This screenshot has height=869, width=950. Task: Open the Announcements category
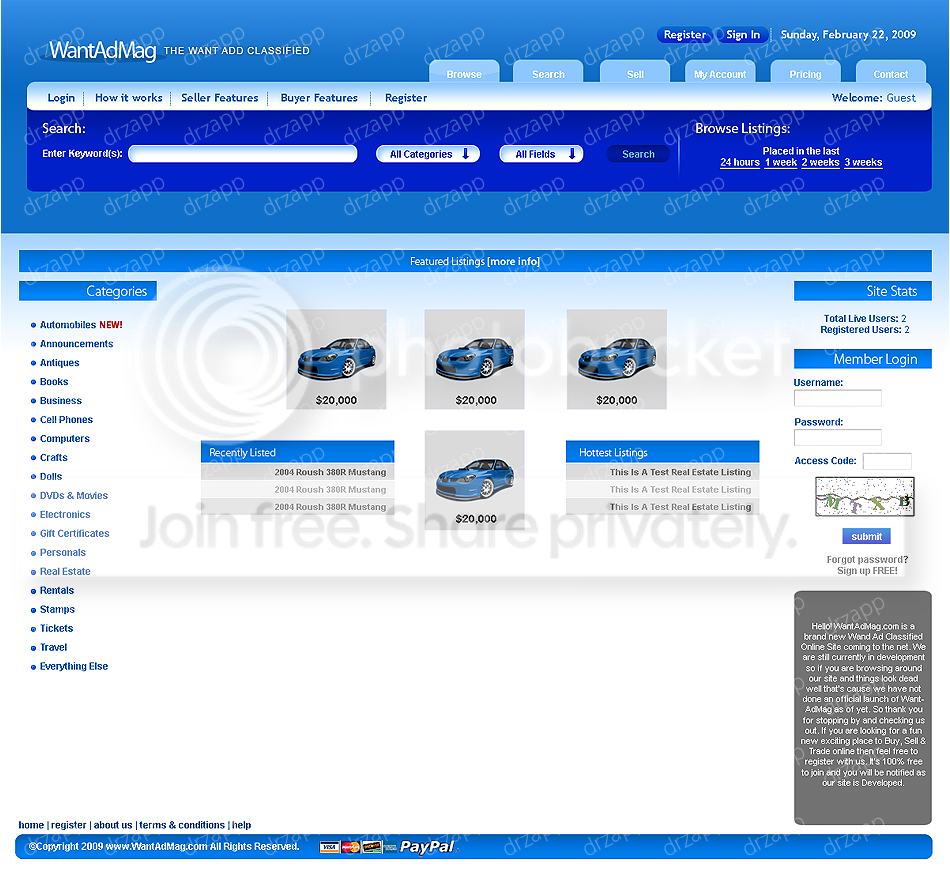click(x=76, y=344)
